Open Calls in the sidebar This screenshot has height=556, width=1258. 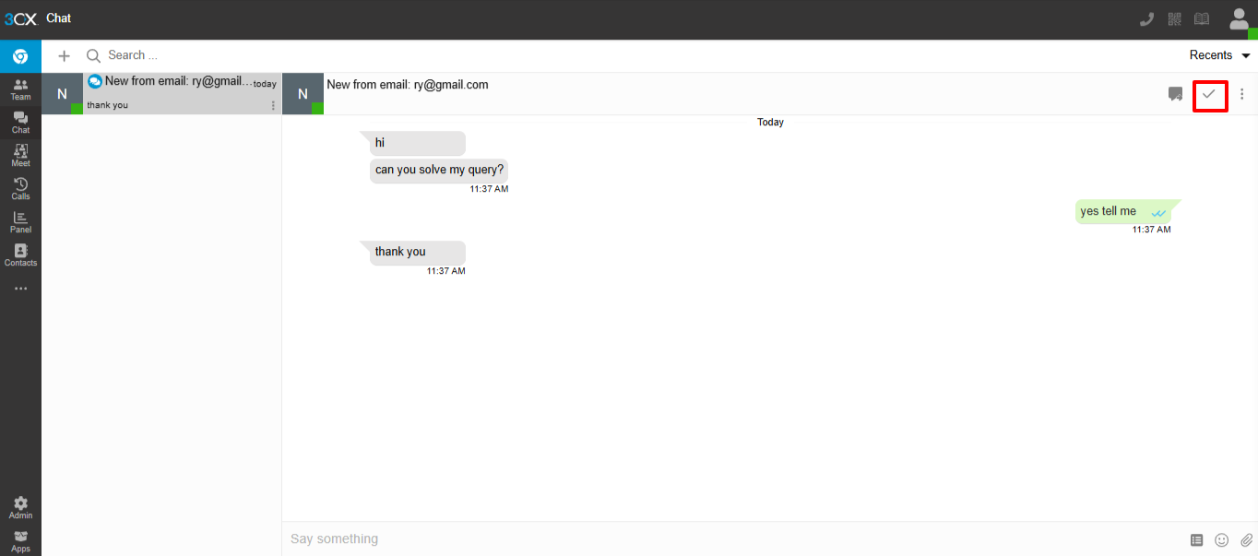click(x=20, y=188)
